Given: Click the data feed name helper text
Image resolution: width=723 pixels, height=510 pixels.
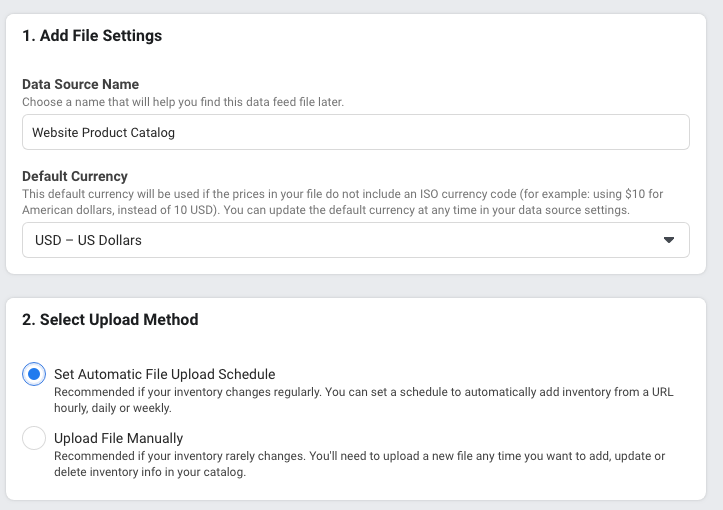Looking at the screenshot, I should coord(183,102).
